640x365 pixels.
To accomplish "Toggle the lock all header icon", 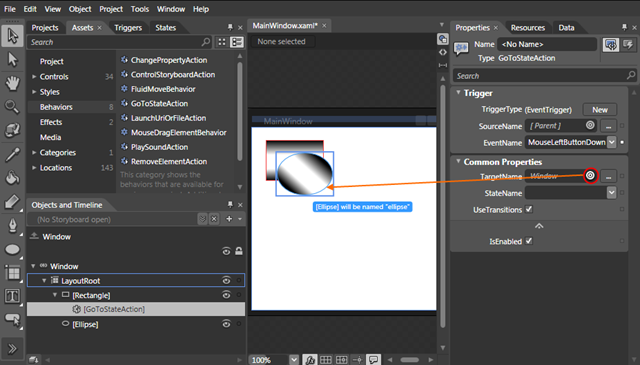I will point(239,251).
